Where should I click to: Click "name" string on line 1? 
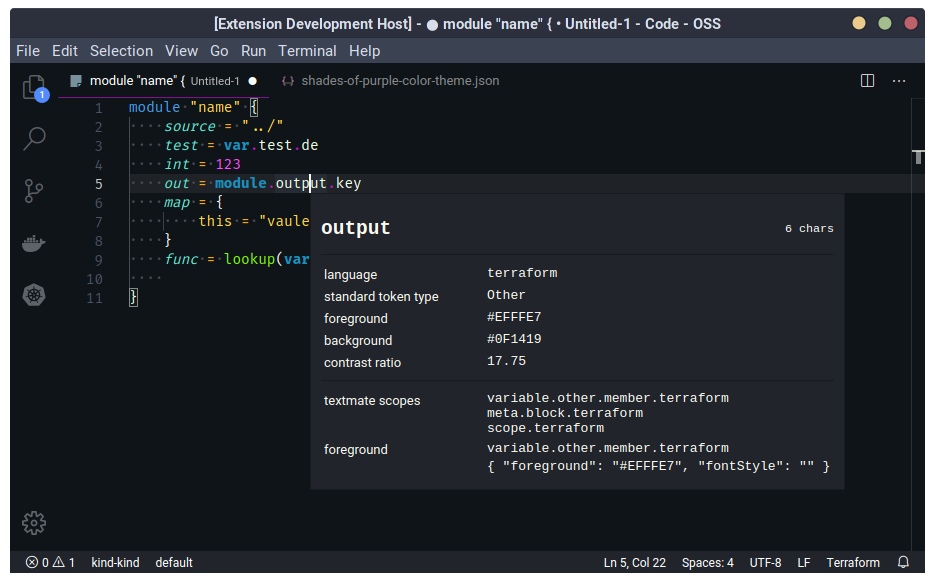(215, 107)
